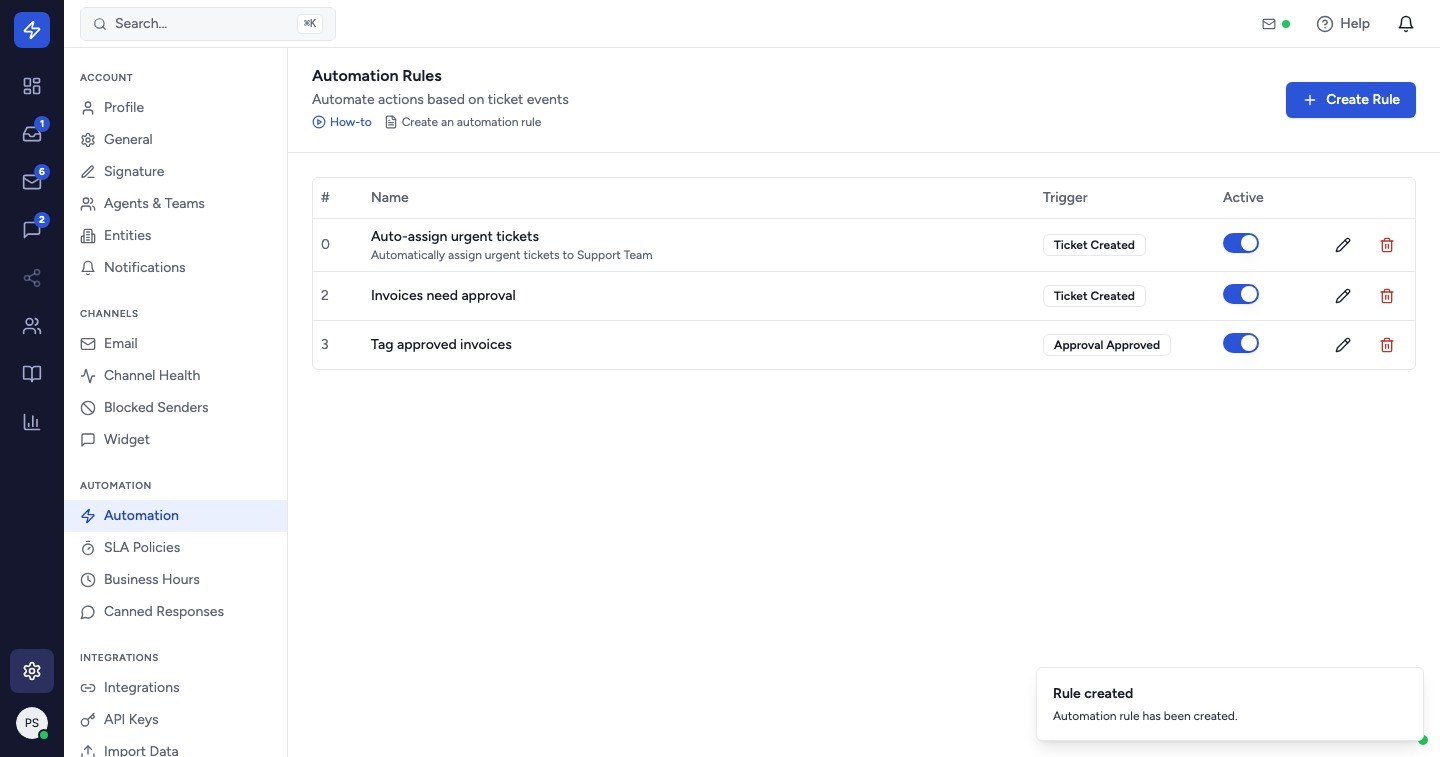Open Canned Responses settings

(176, 612)
